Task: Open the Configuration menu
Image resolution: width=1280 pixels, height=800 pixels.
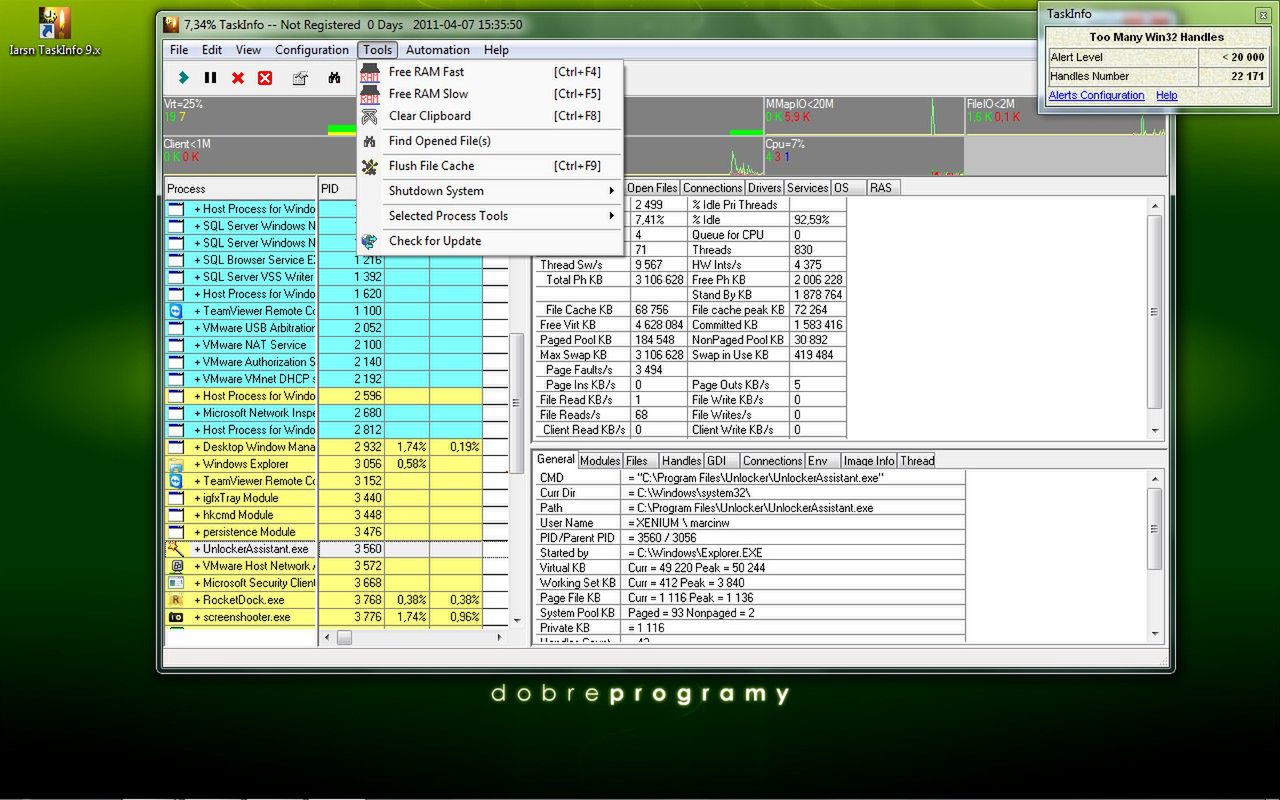Action: coord(312,50)
